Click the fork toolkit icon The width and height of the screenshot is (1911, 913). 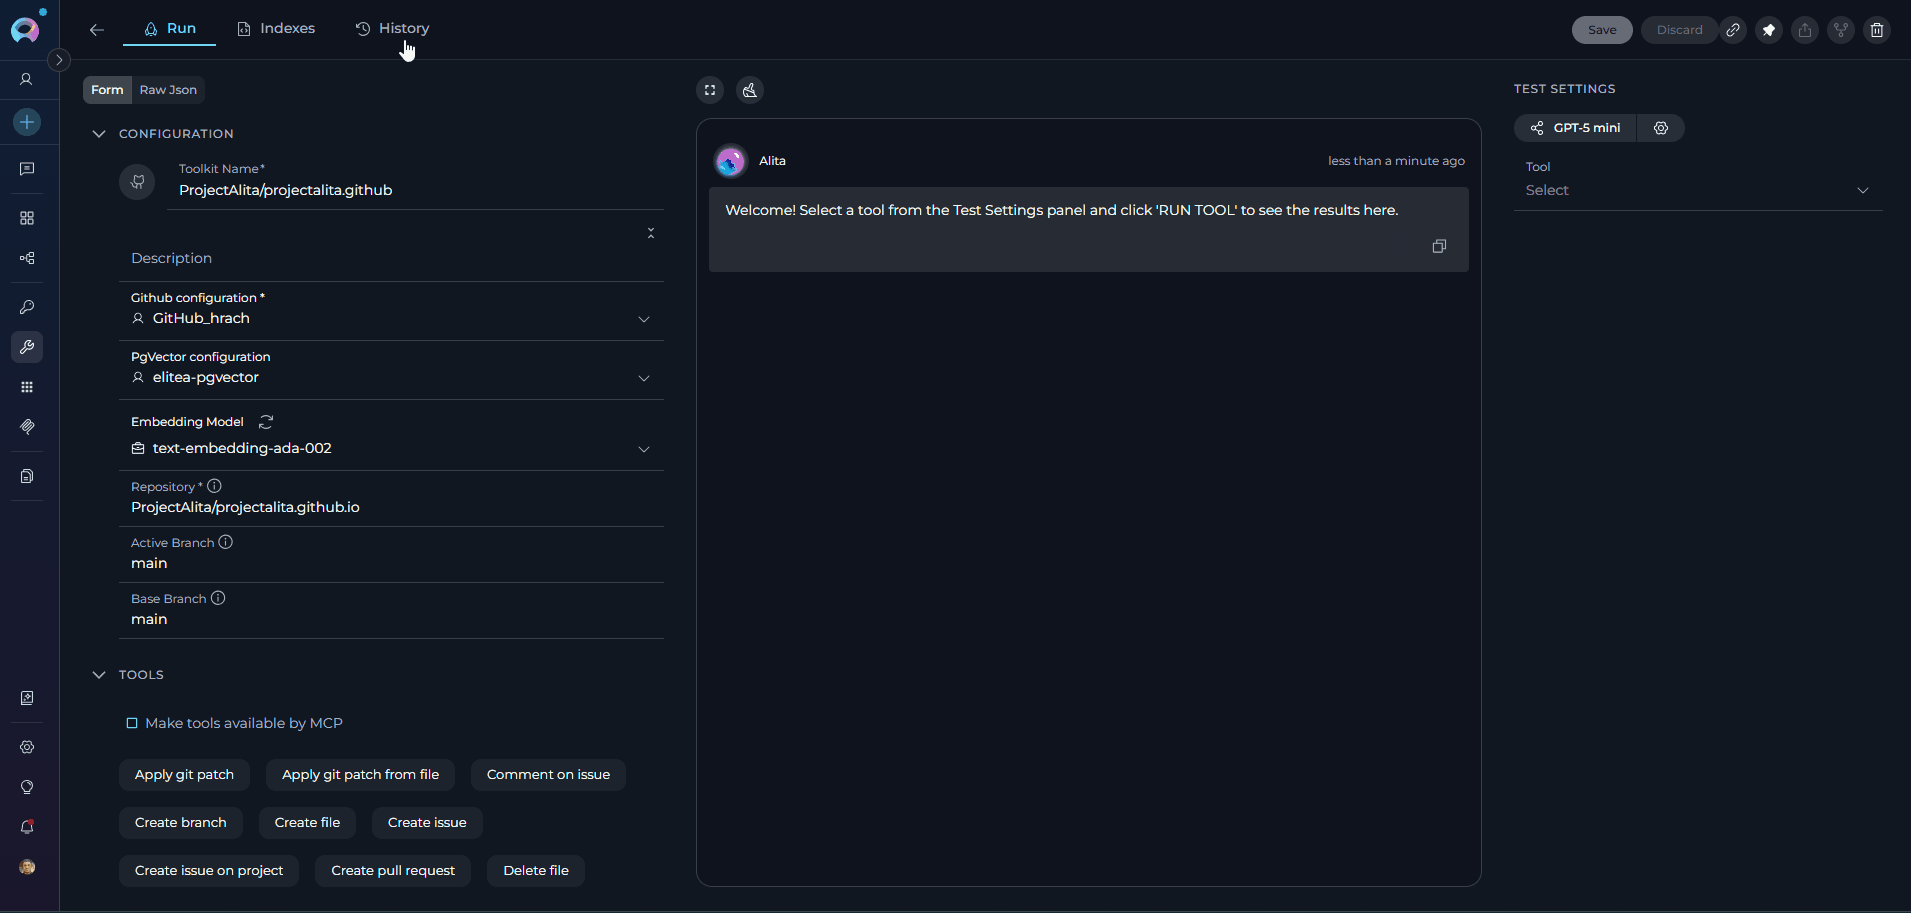tap(1841, 30)
